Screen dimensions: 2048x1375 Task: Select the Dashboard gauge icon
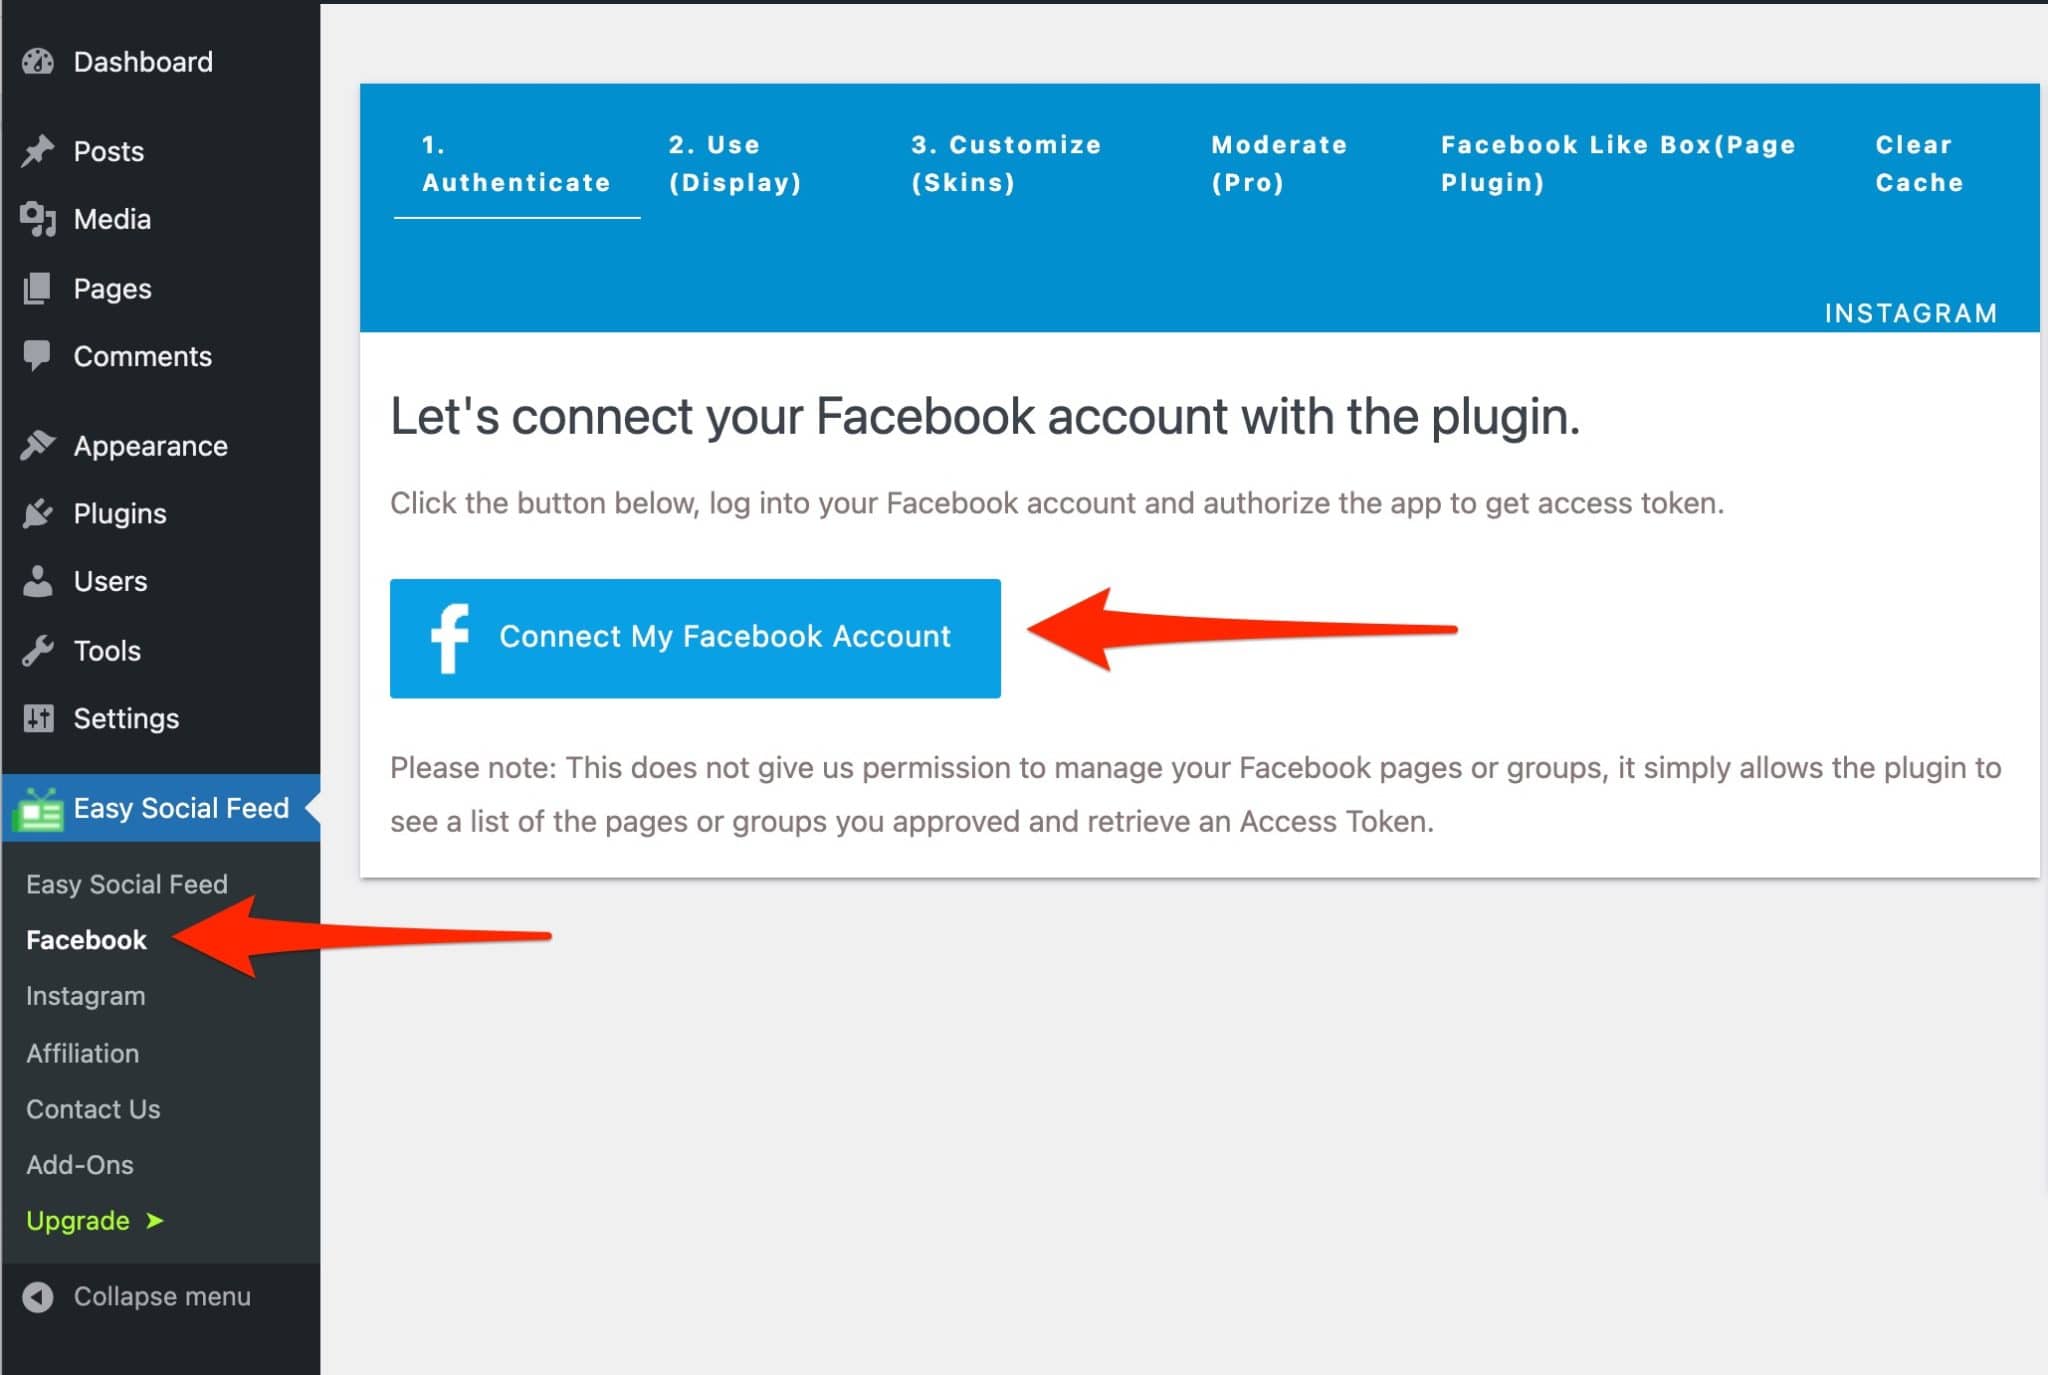pyautogui.click(x=38, y=61)
